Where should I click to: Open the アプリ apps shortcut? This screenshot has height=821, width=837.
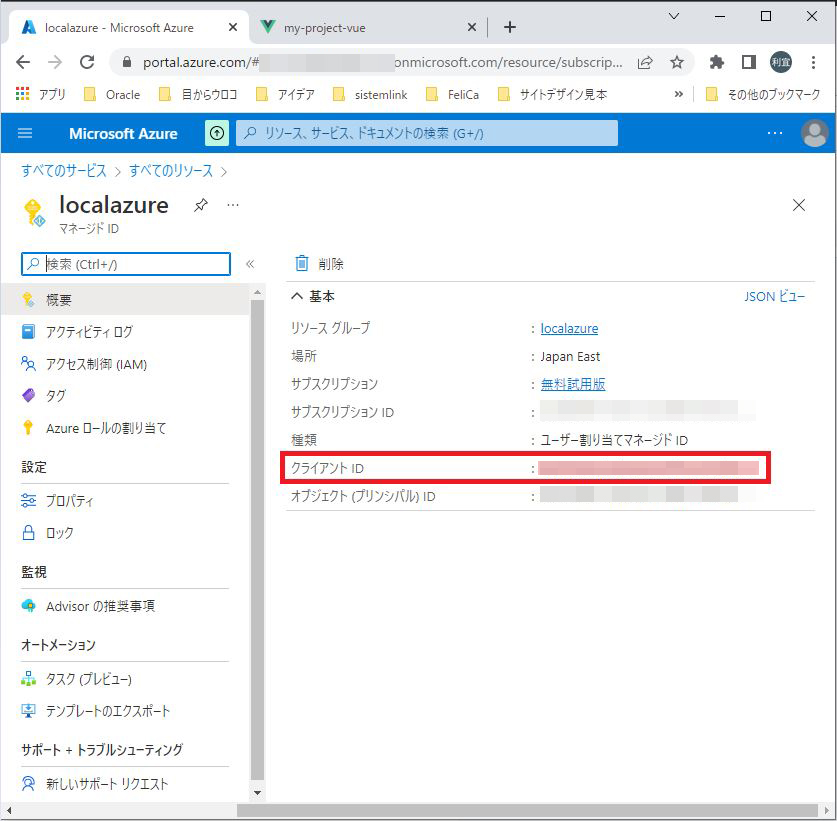(x=41, y=94)
